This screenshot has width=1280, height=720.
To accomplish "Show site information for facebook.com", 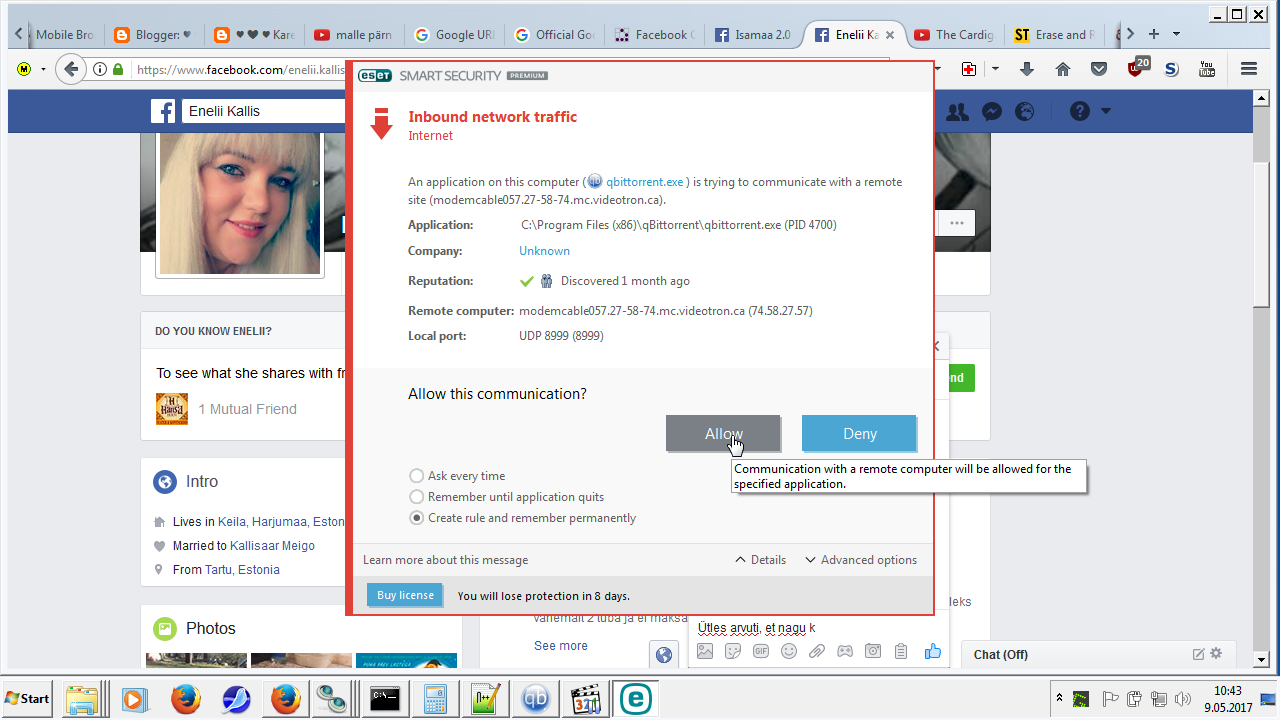I will click(x=100, y=70).
